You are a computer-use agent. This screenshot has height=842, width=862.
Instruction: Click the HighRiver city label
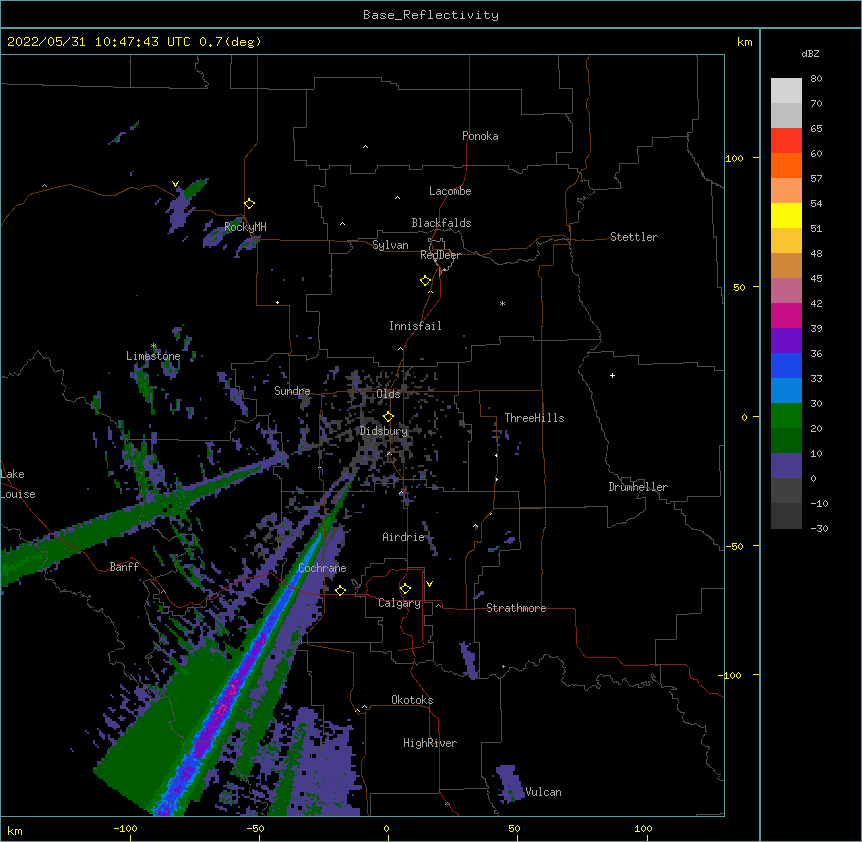pos(430,743)
